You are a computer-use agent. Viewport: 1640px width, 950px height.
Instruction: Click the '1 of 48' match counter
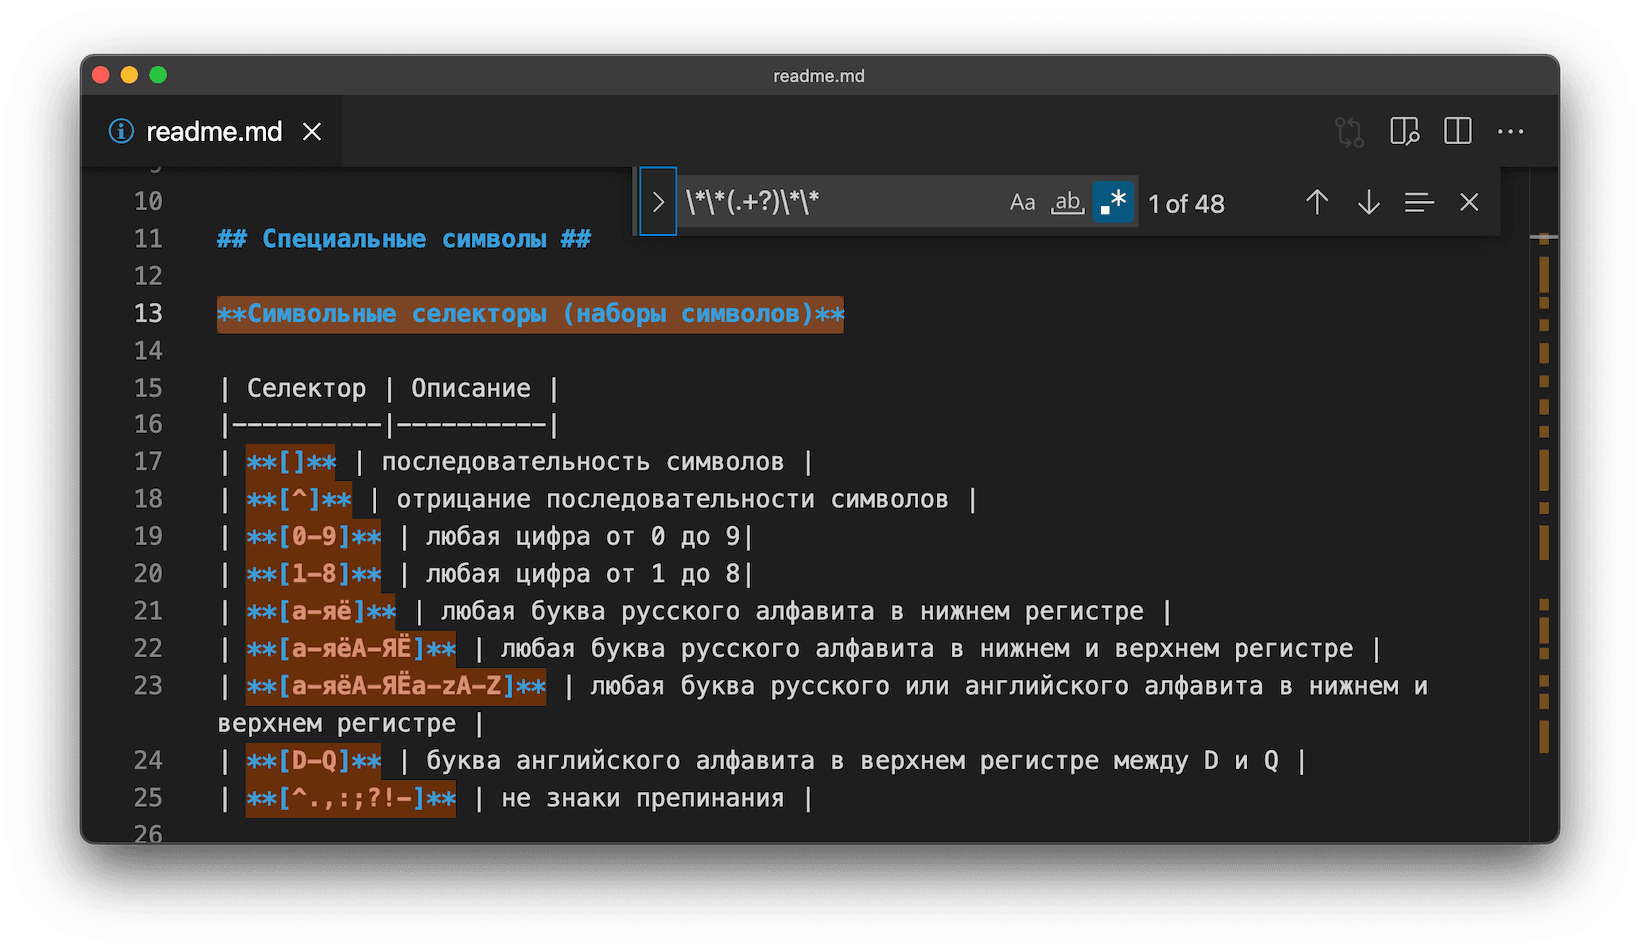pos(1186,204)
